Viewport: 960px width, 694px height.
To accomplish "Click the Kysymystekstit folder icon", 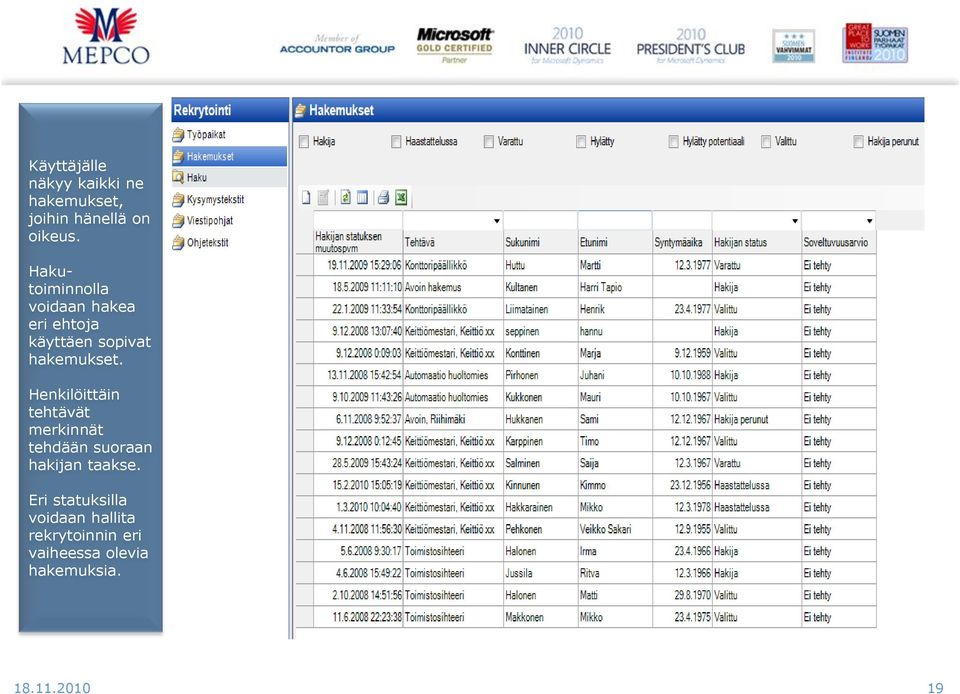I will [x=178, y=200].
